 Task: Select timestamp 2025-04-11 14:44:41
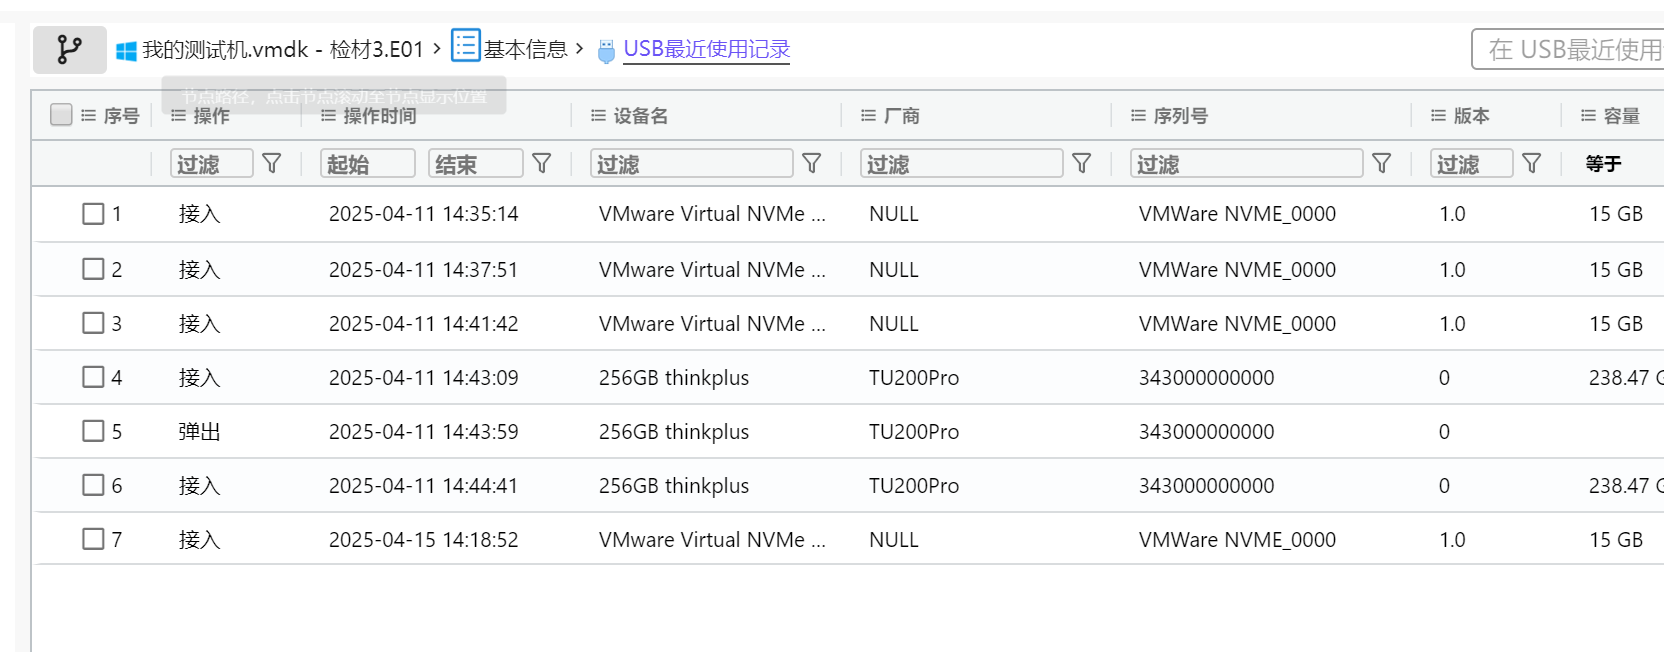click(x=424, y=486)
